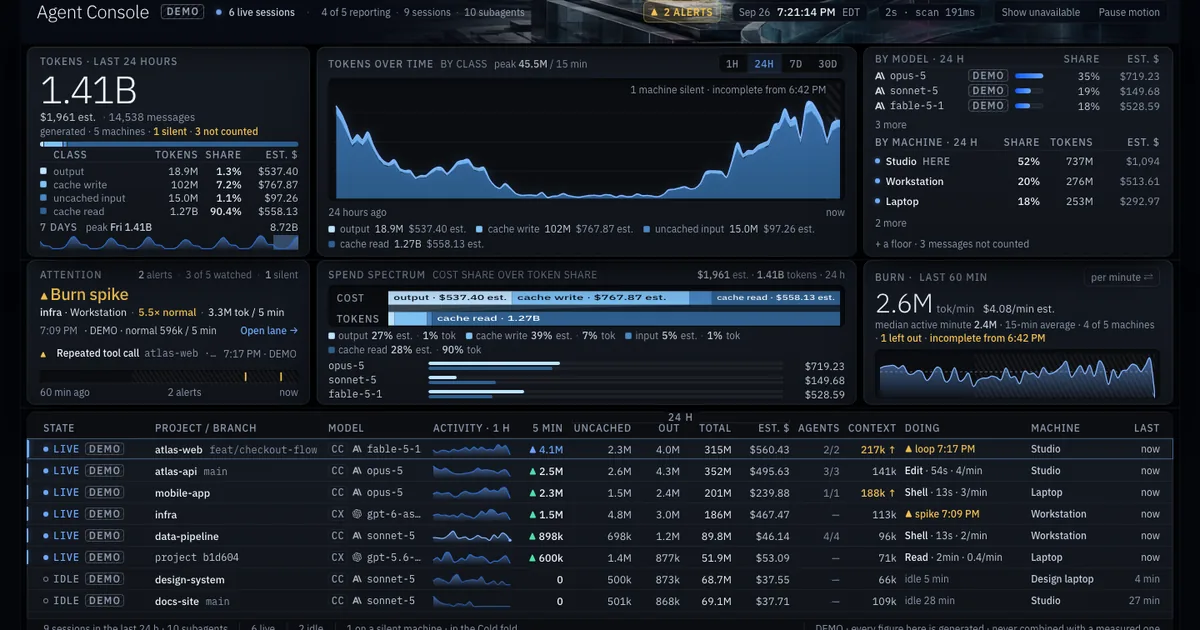Click the OpenAI logo in the infra row

(x=357, y=514)
